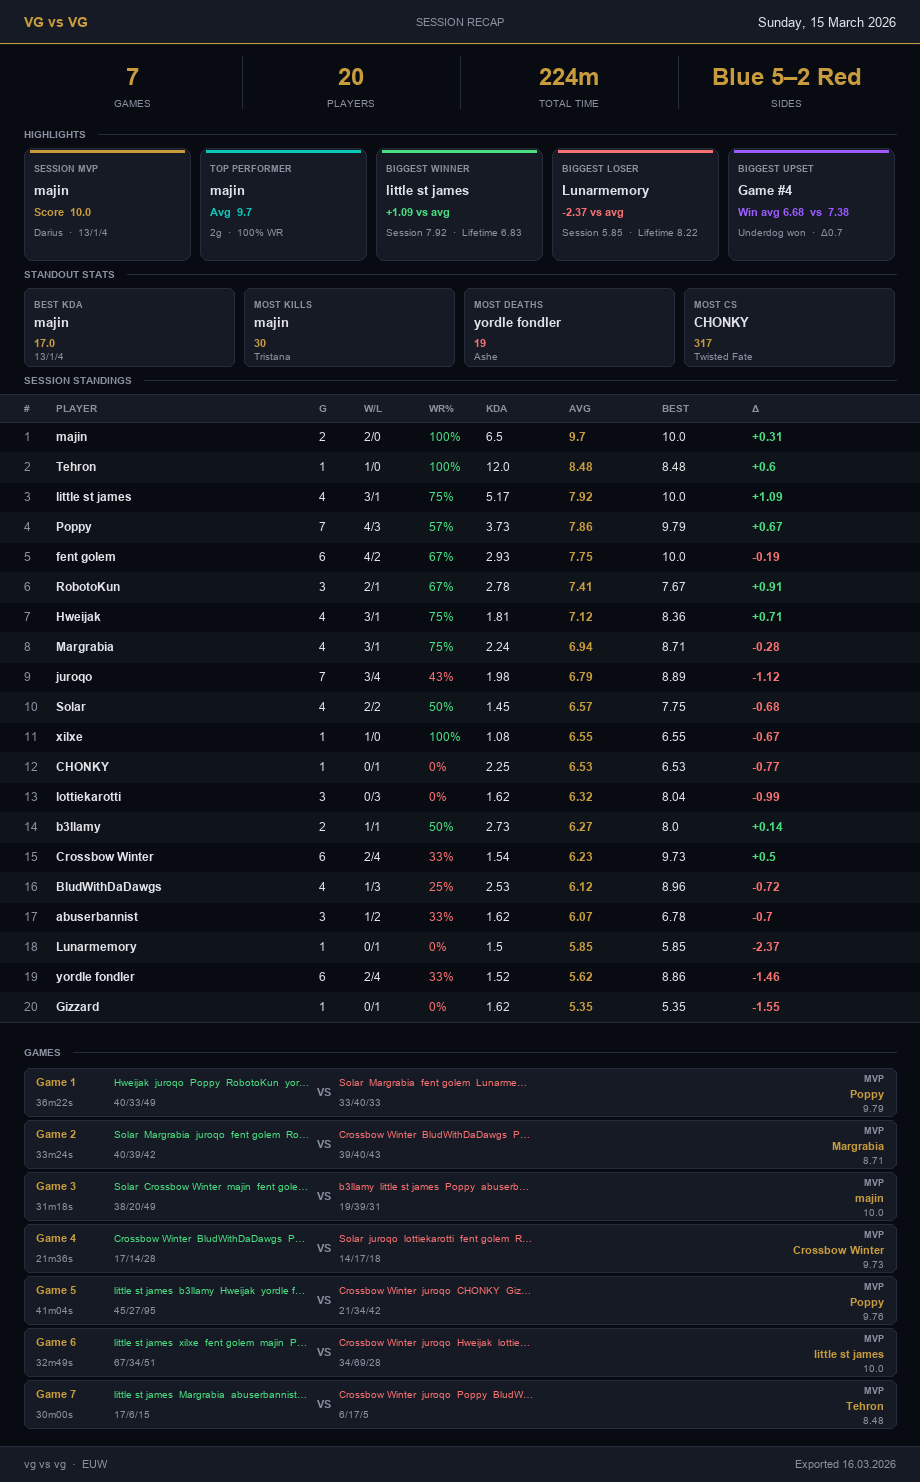Select 'Crossbow Winter' in standings table
920x1482 pixels.
pos(105,857)
